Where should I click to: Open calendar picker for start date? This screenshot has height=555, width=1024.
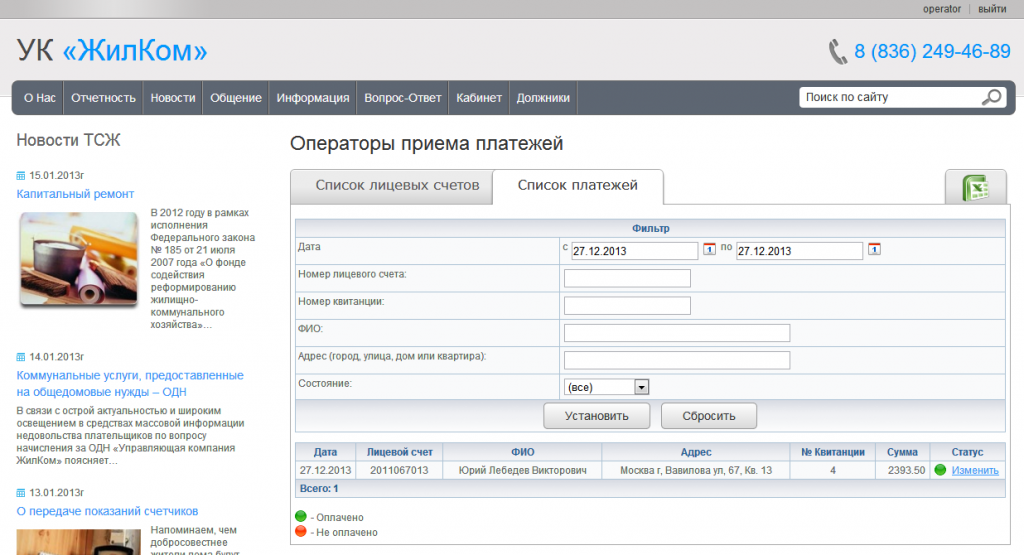(x=710, y=250)
